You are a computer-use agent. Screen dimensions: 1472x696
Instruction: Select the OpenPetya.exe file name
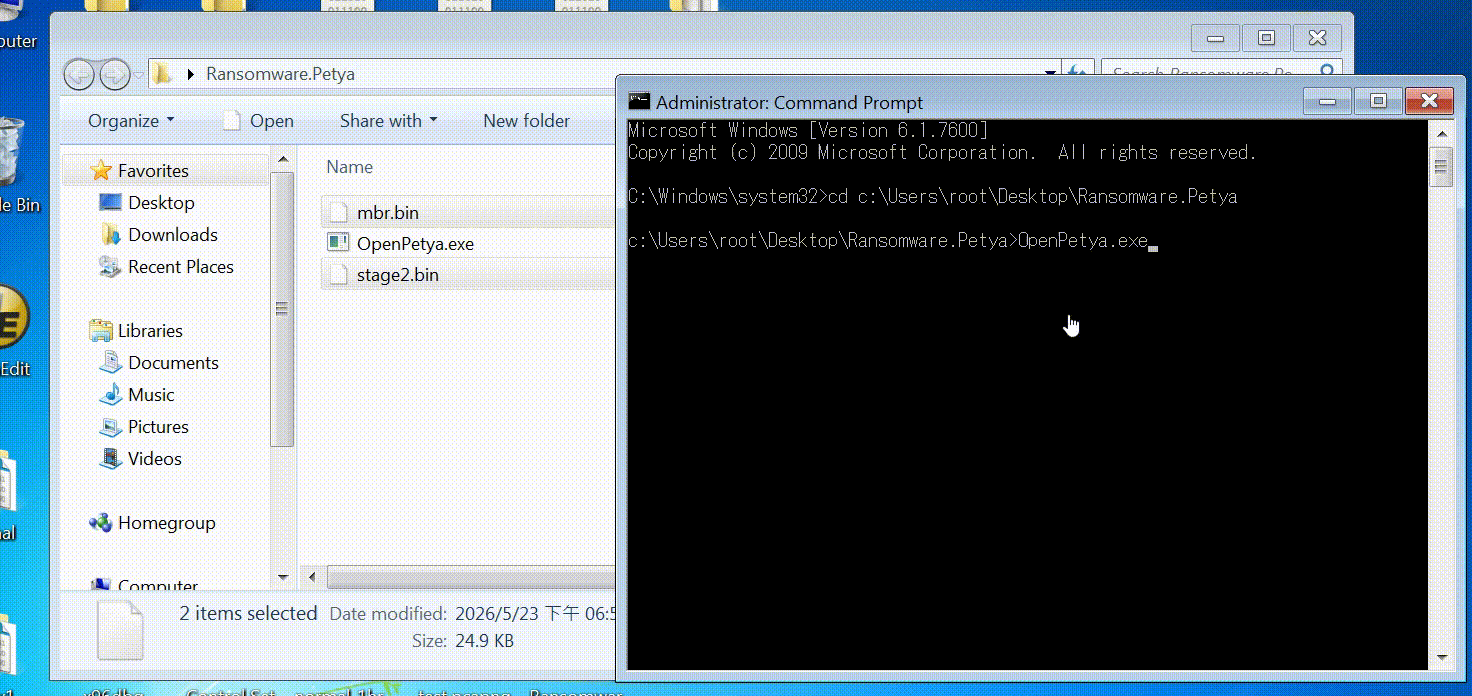click(x=415, y=243)
